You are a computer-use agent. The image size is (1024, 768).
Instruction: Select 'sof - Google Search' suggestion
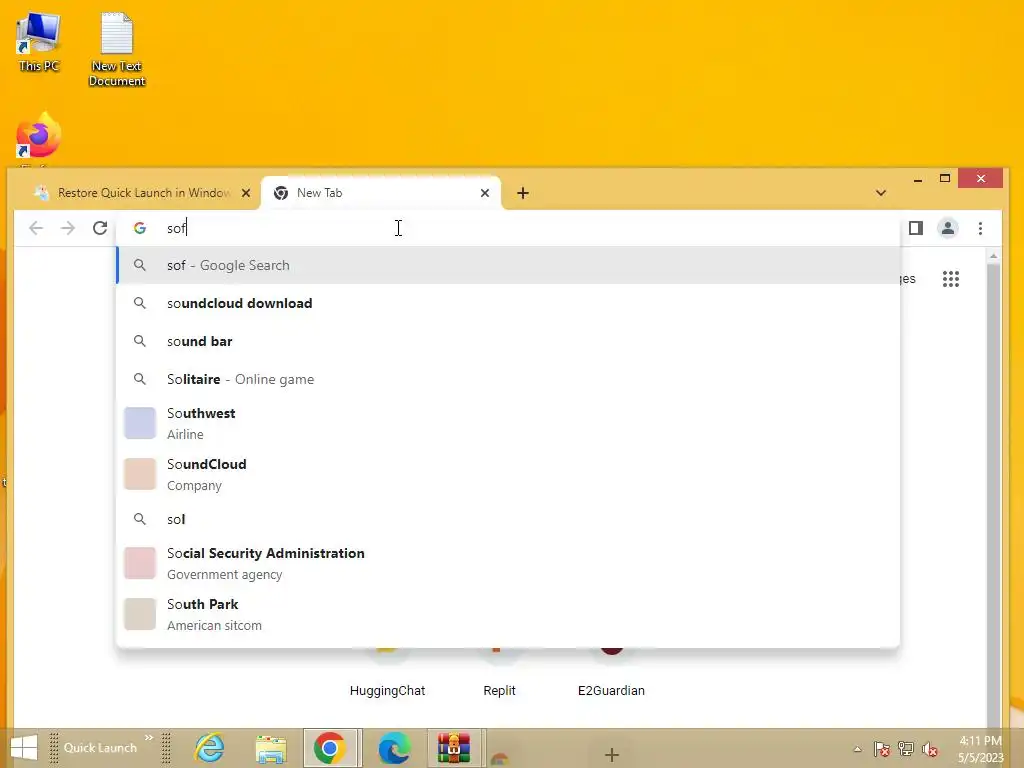(508, 265)
